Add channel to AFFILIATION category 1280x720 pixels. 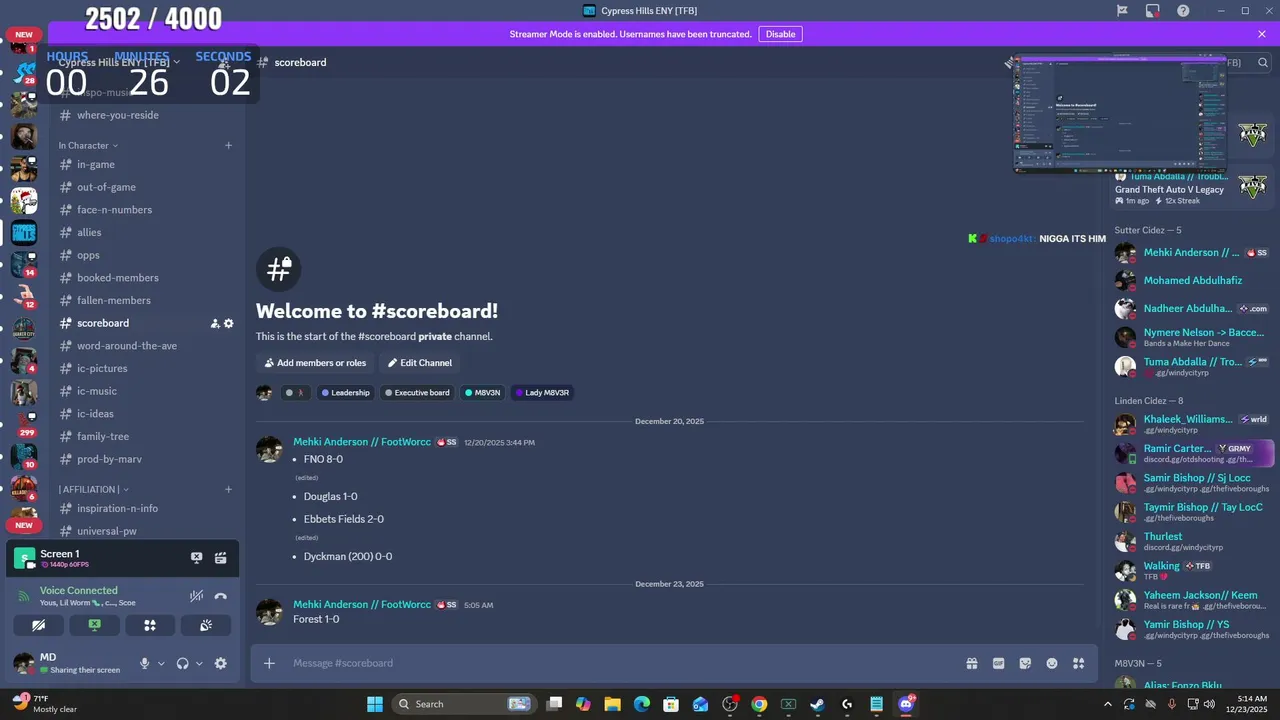[228, 489]
